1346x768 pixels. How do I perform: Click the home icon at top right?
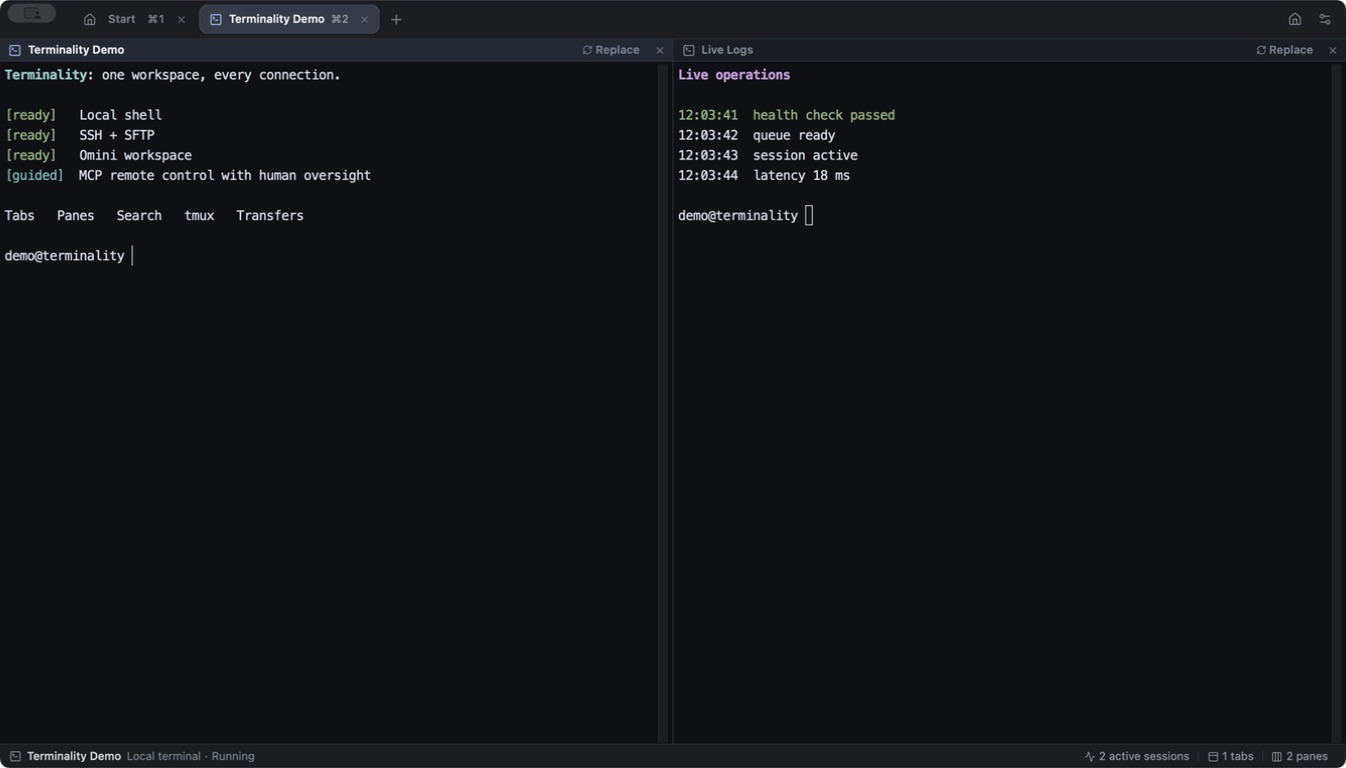click(x=1295, y=19)
